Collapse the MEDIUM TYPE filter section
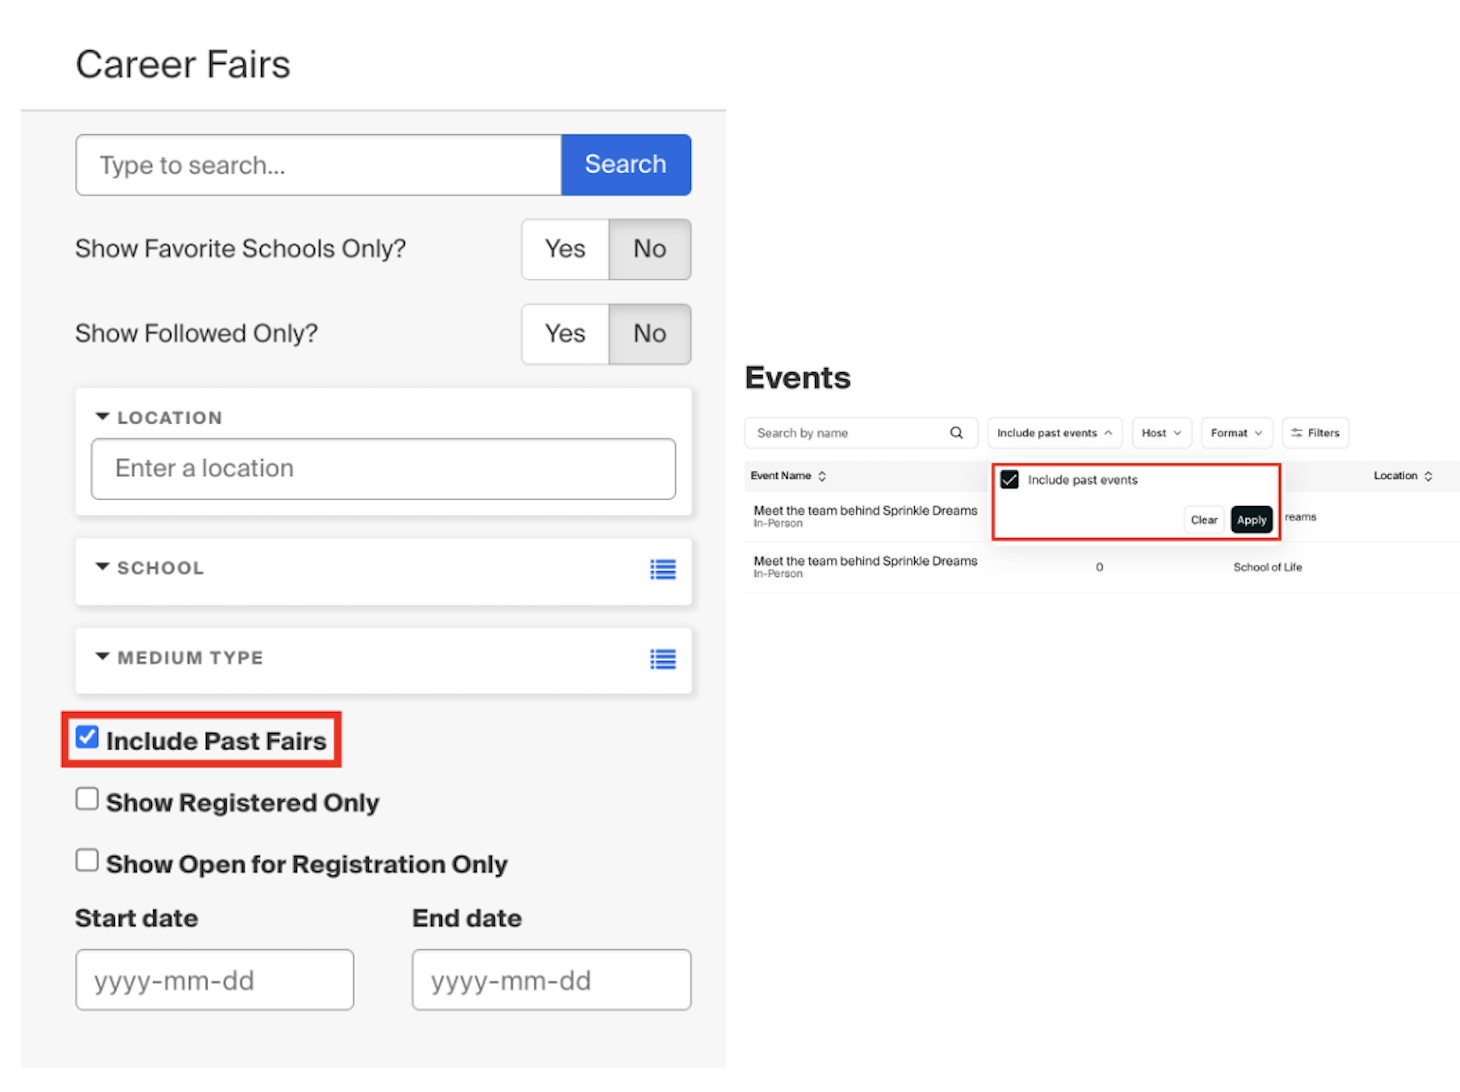The height and width of the screenshot is (1092, 1460). pyautogui.click(x=101, y=656)
